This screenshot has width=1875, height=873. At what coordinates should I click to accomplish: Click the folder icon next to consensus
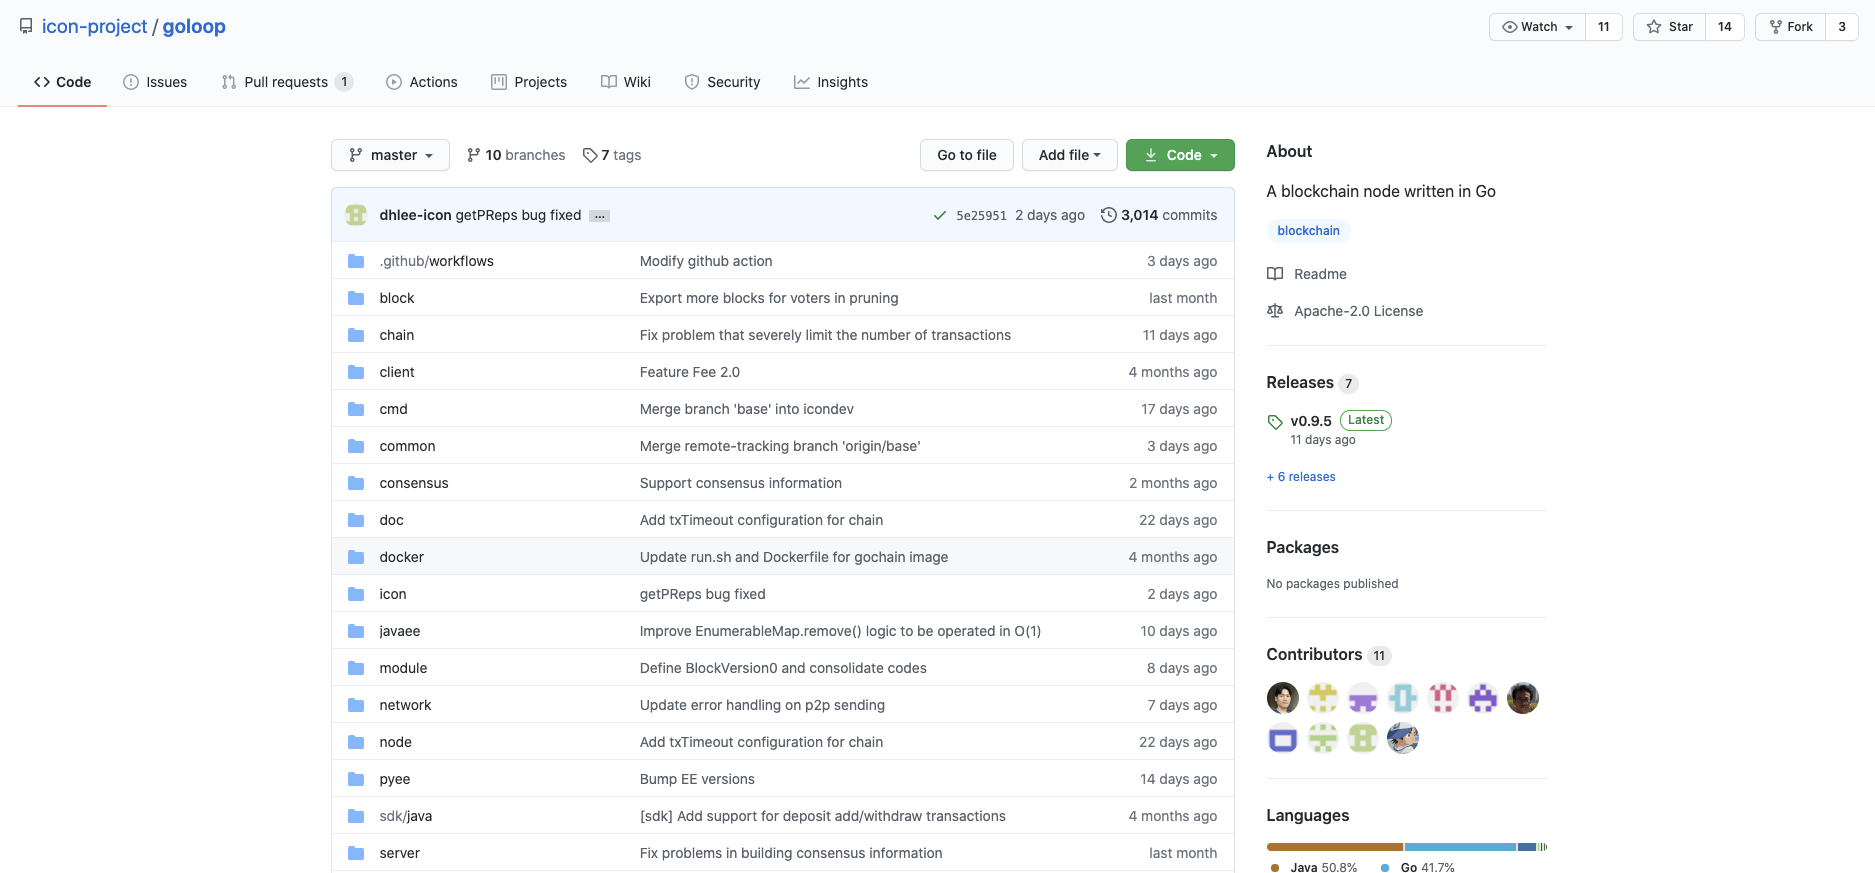pos(356,483)
